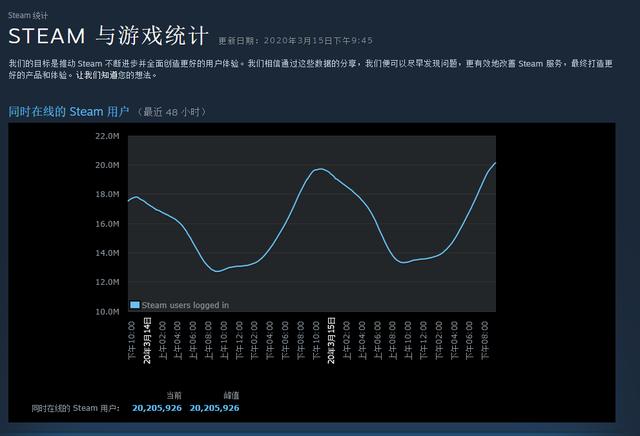Click the 10.0M y-axis label

click(x=107, y=311)
